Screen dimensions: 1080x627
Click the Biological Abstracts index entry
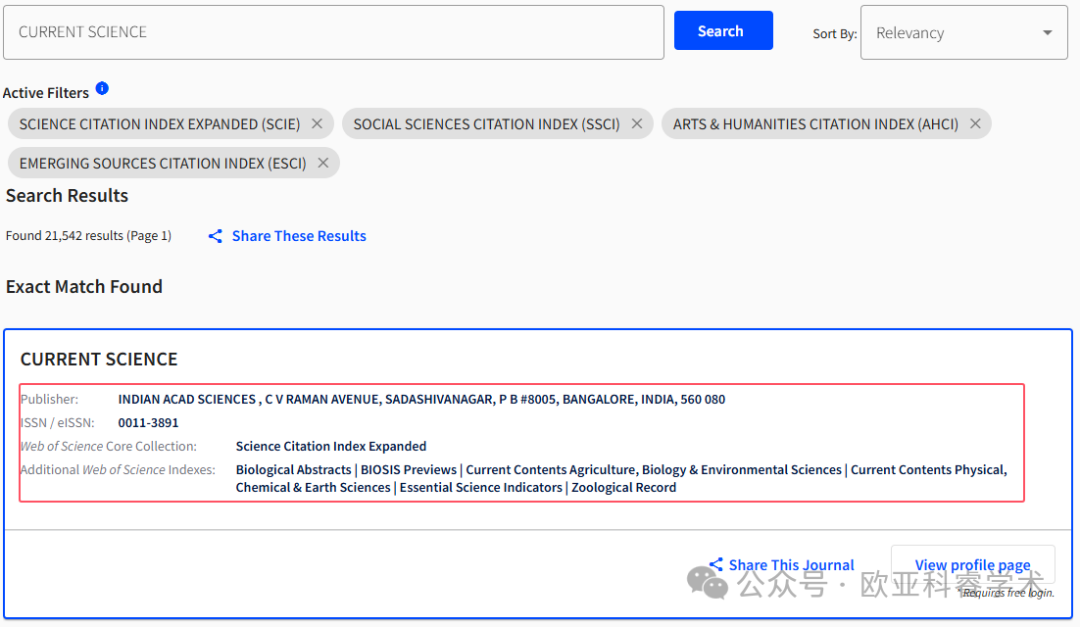coord(293,469)
